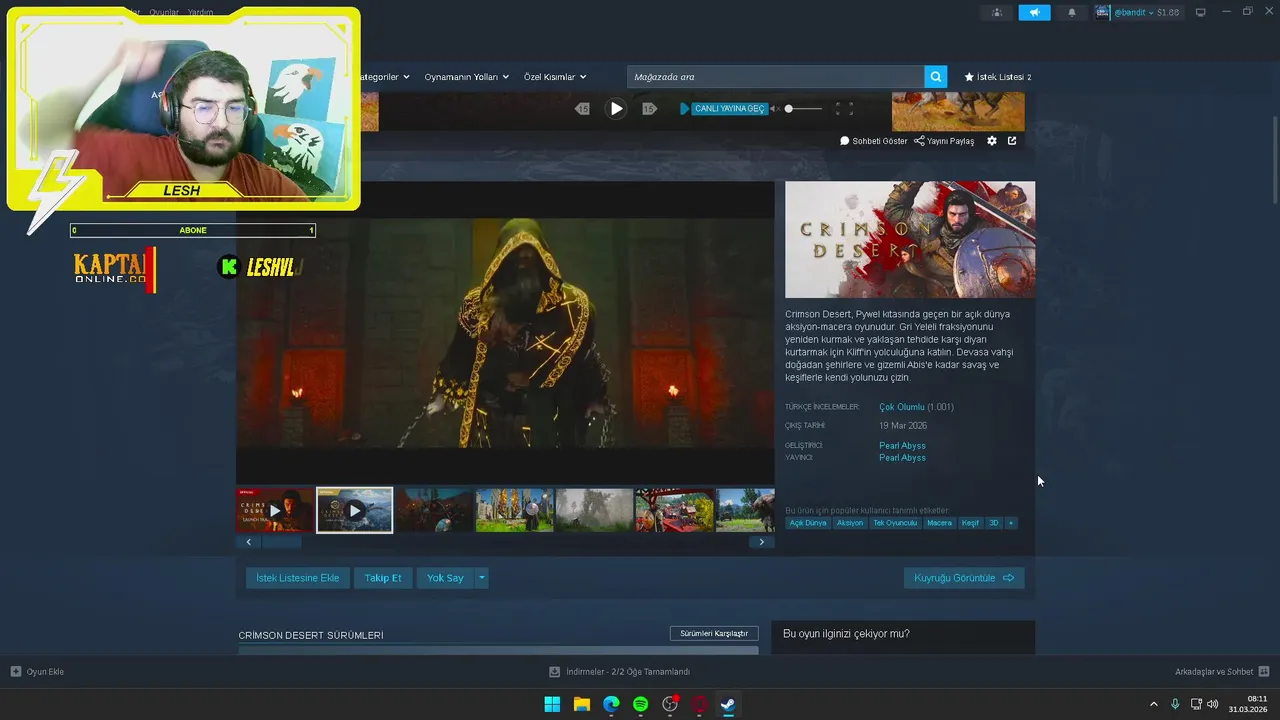Viewport: 1280px width, 720px height.
Task: Select Keşif tag
Action: click(970, 523)
